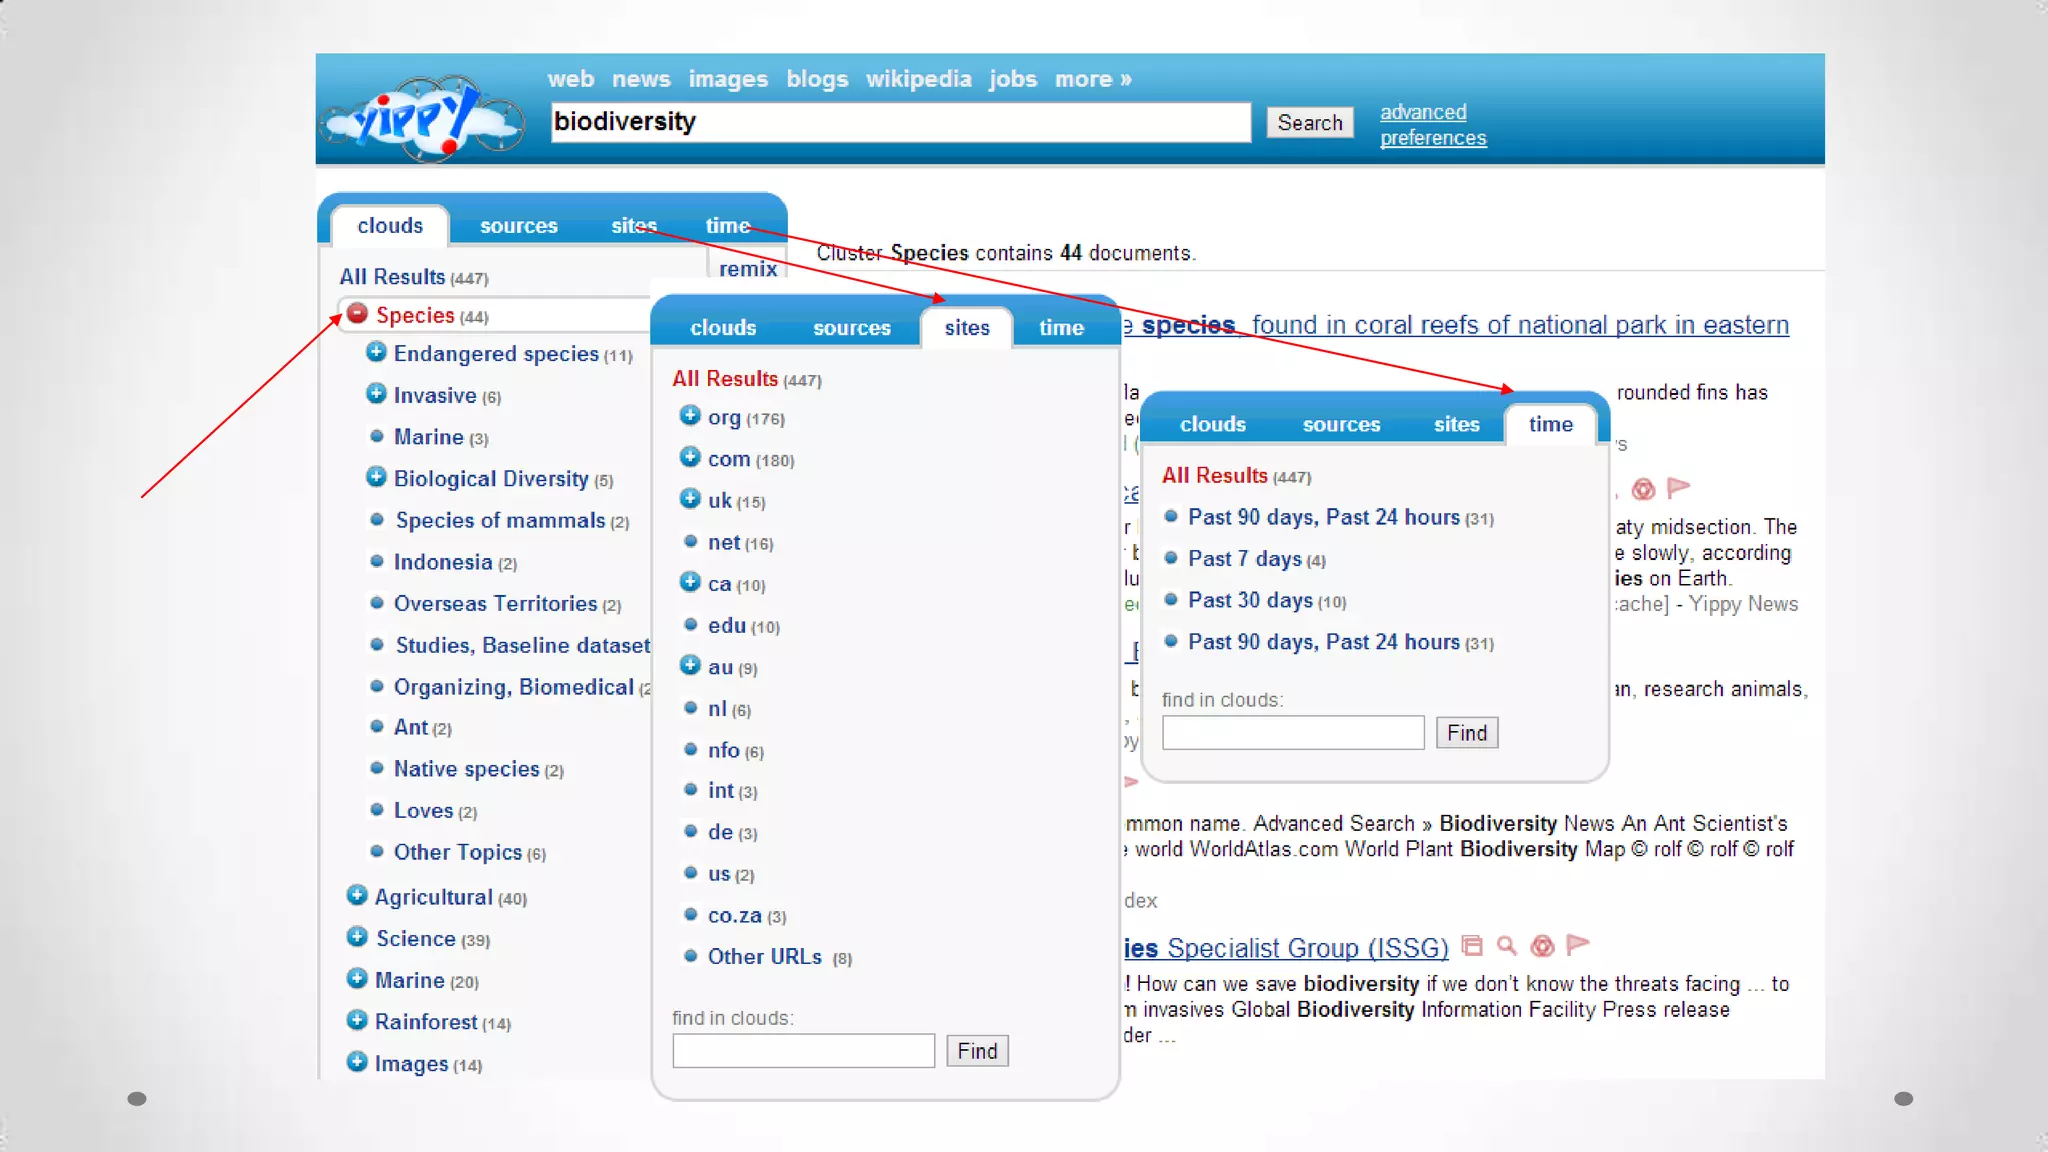Open the wikipedia search category
Screen dimensions: 2048x1152
pyautogui.click(x=918, y=79)
